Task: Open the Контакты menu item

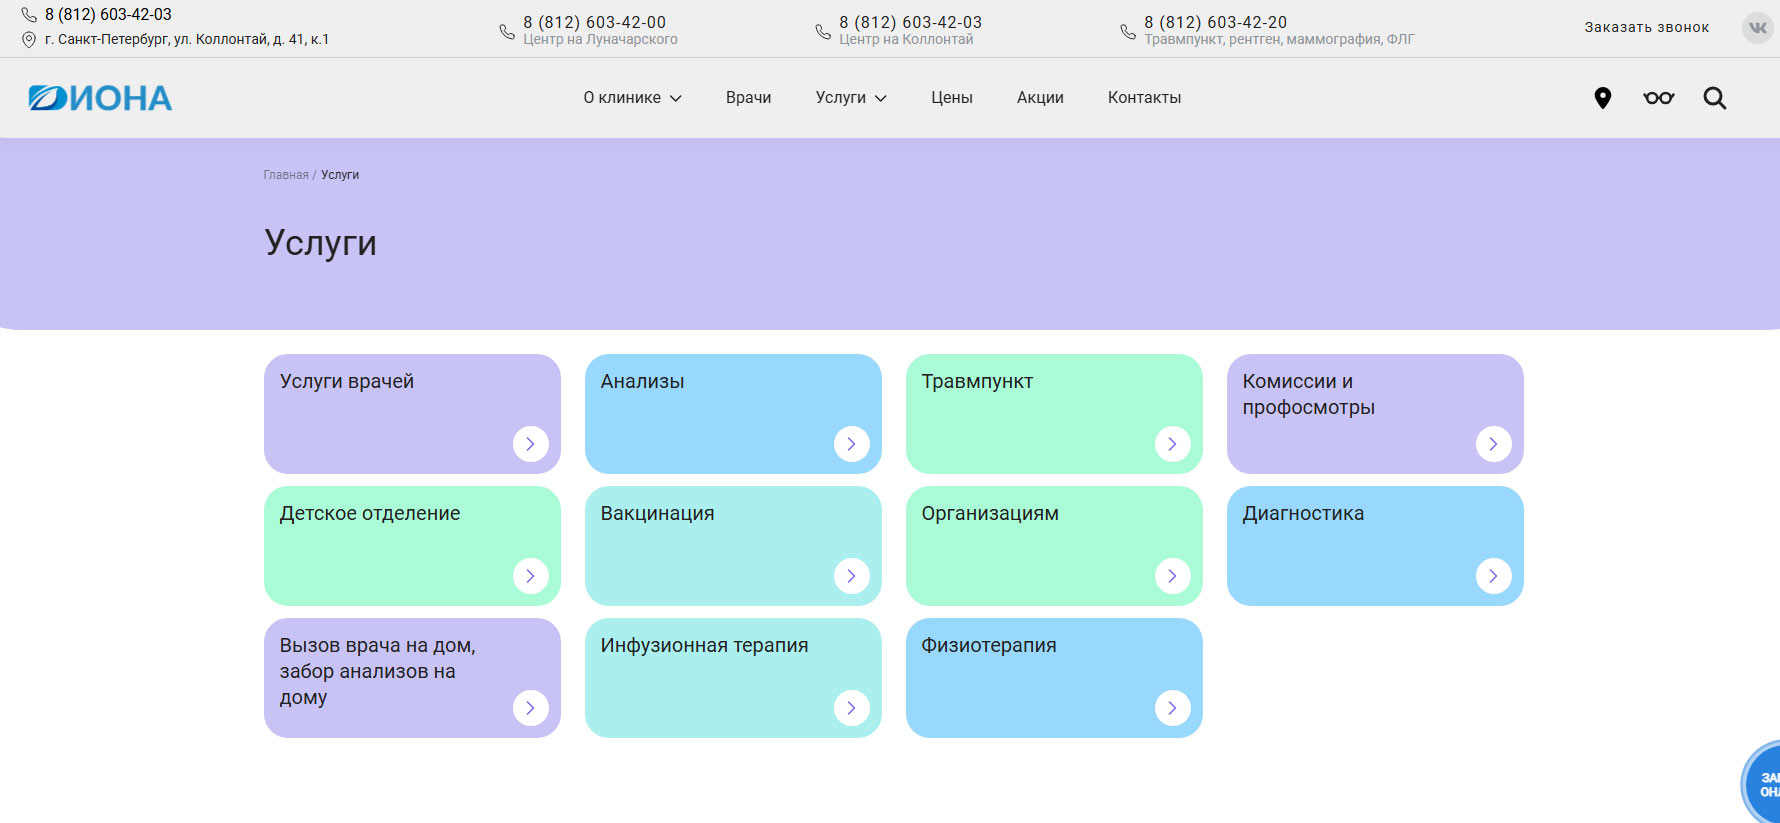Action: (x=1145, y=98)
